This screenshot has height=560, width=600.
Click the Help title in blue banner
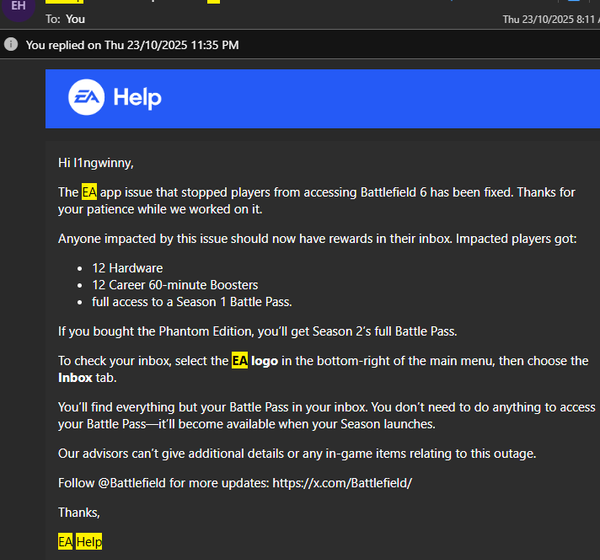137,97
